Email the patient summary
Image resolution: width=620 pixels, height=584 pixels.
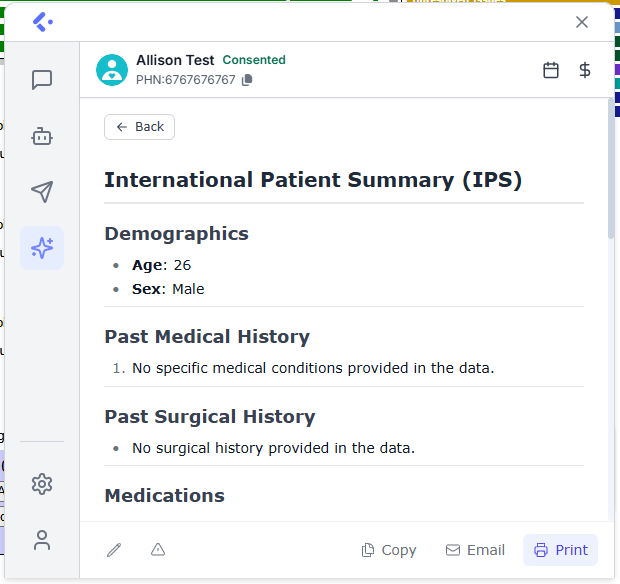pos(475,550)
